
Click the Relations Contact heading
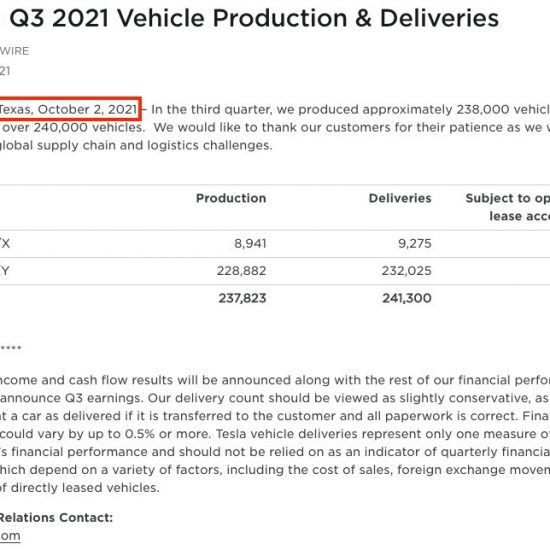56,518
